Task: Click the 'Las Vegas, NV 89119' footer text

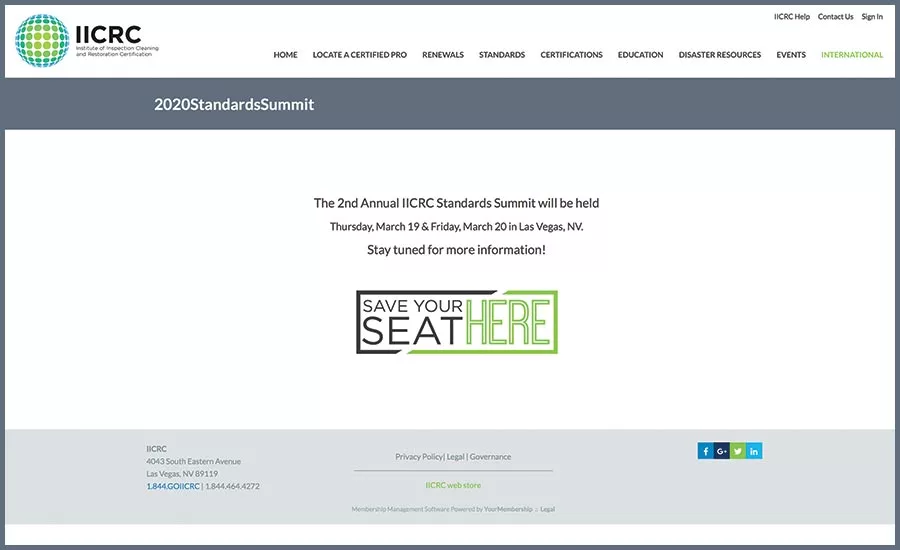Action: click(182, 474)
